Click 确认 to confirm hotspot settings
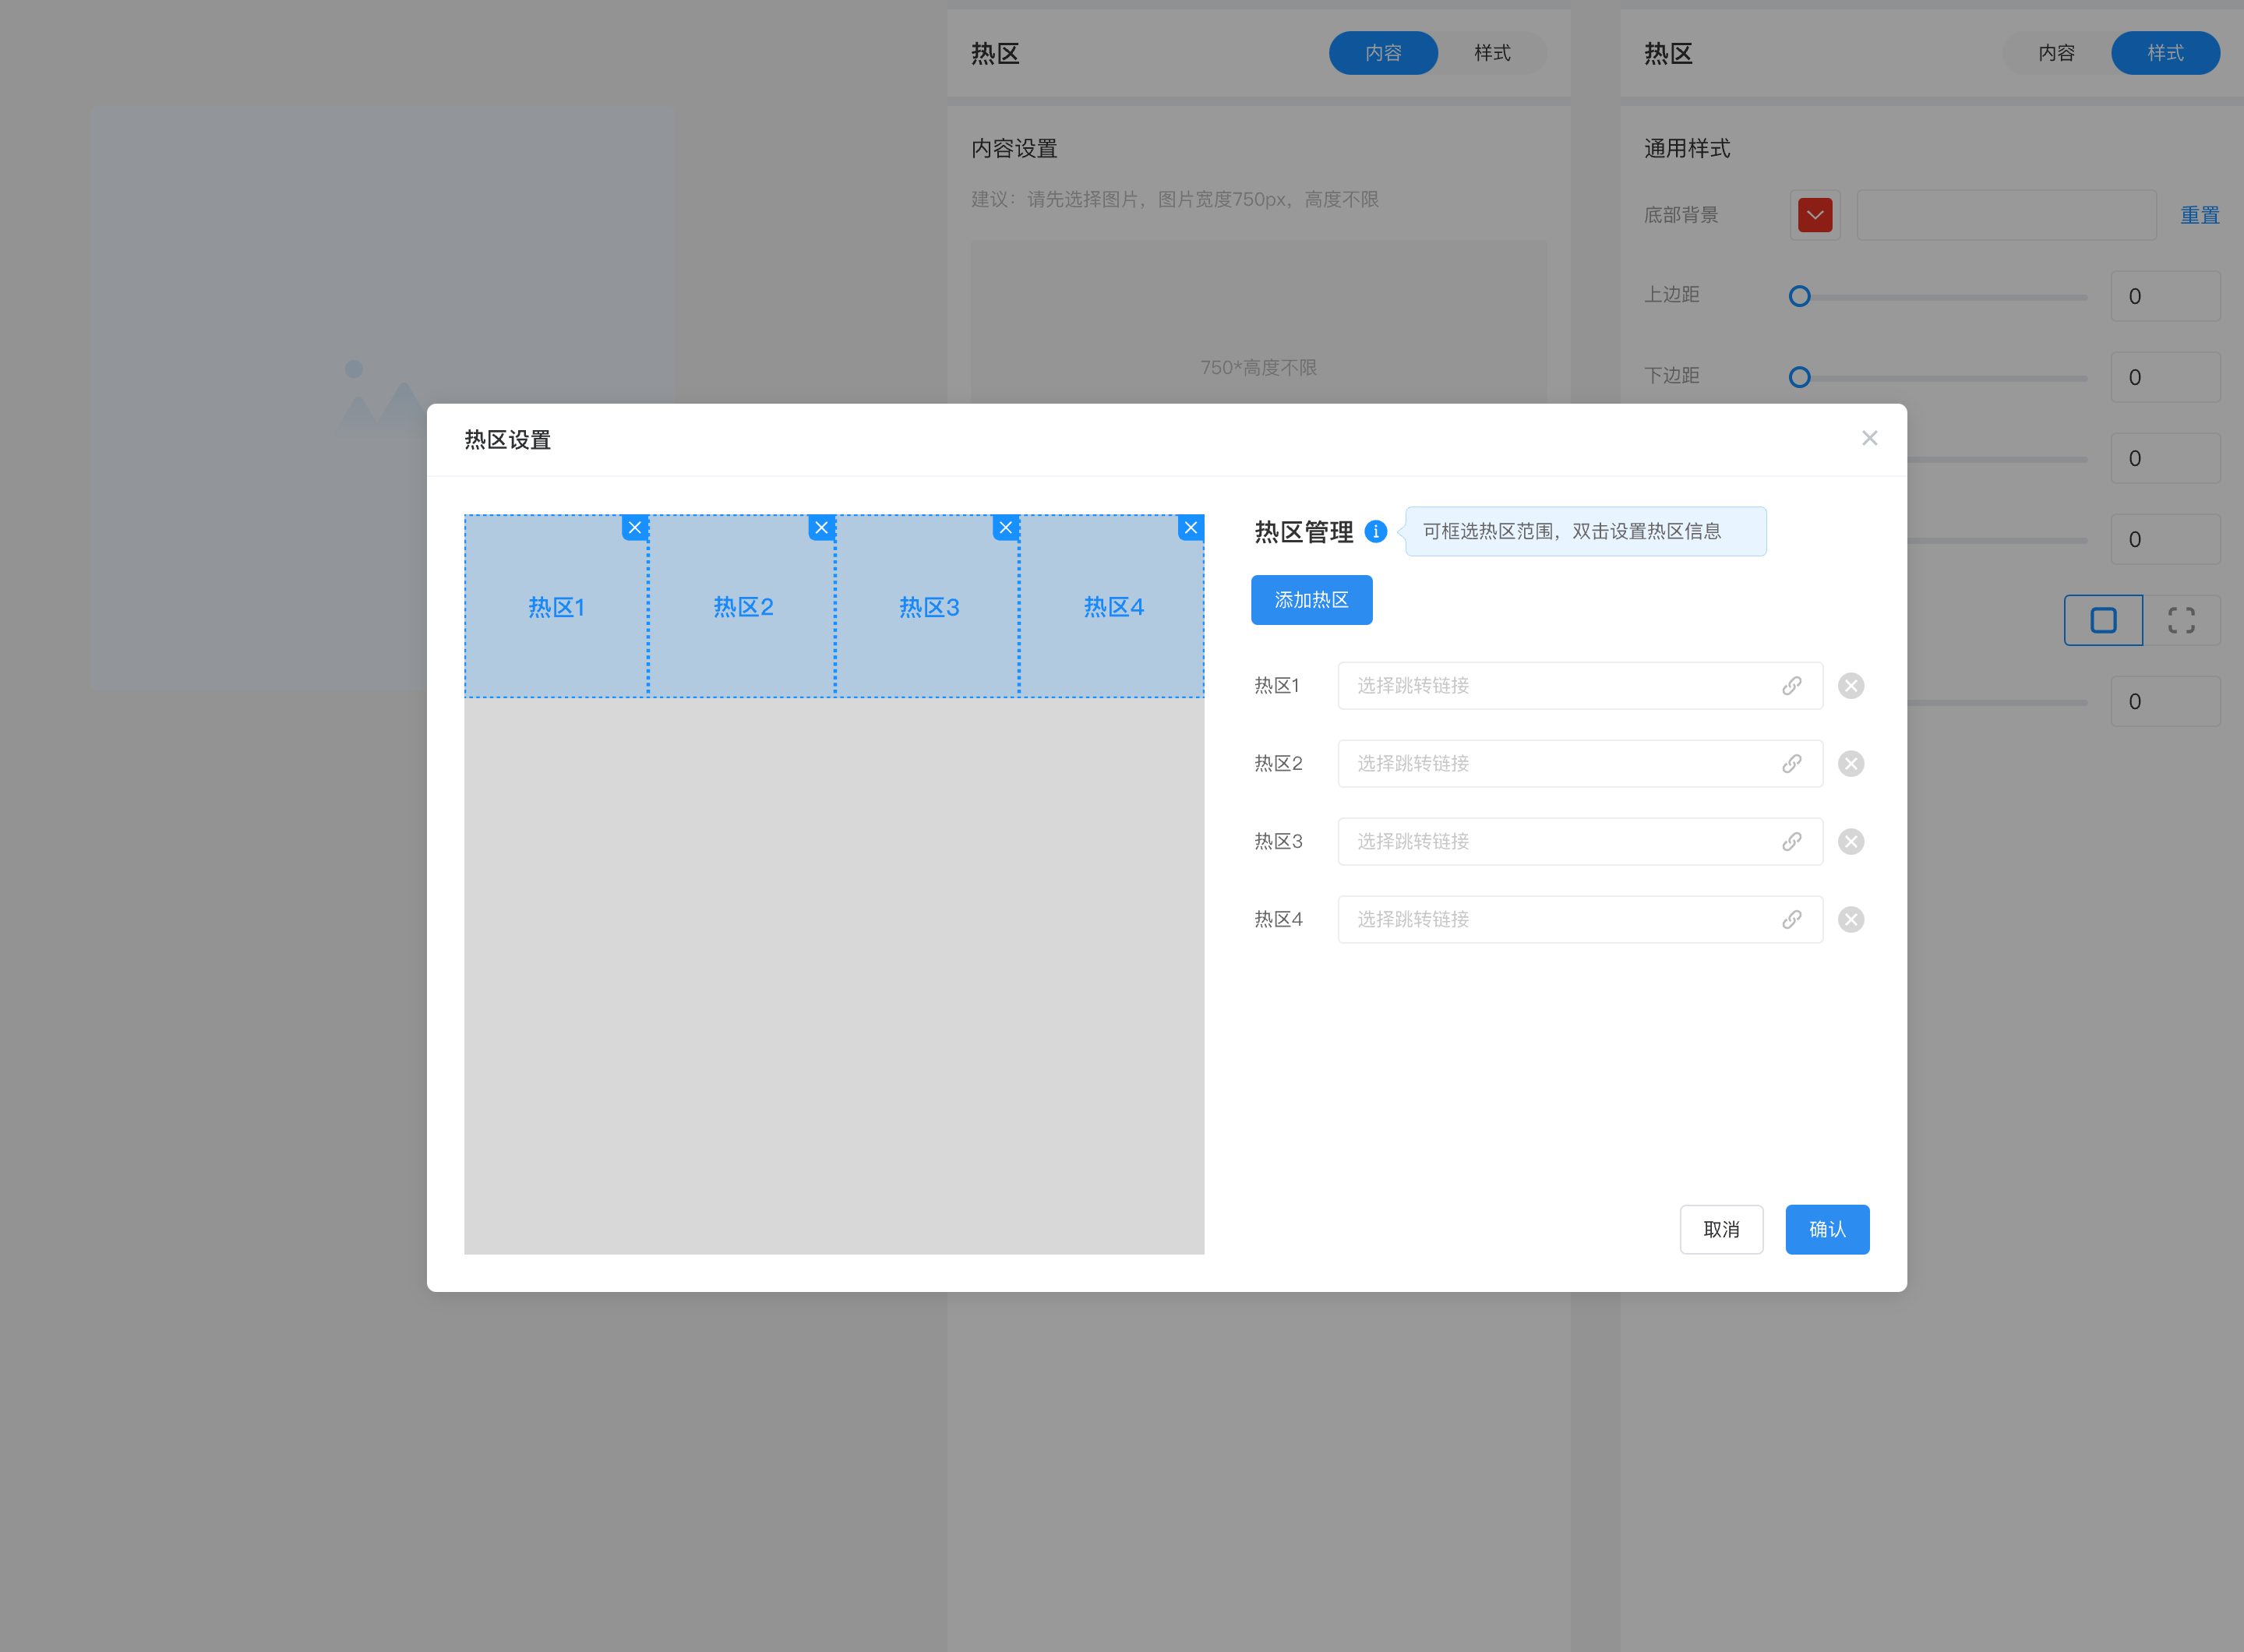 coord(1827,1230)
